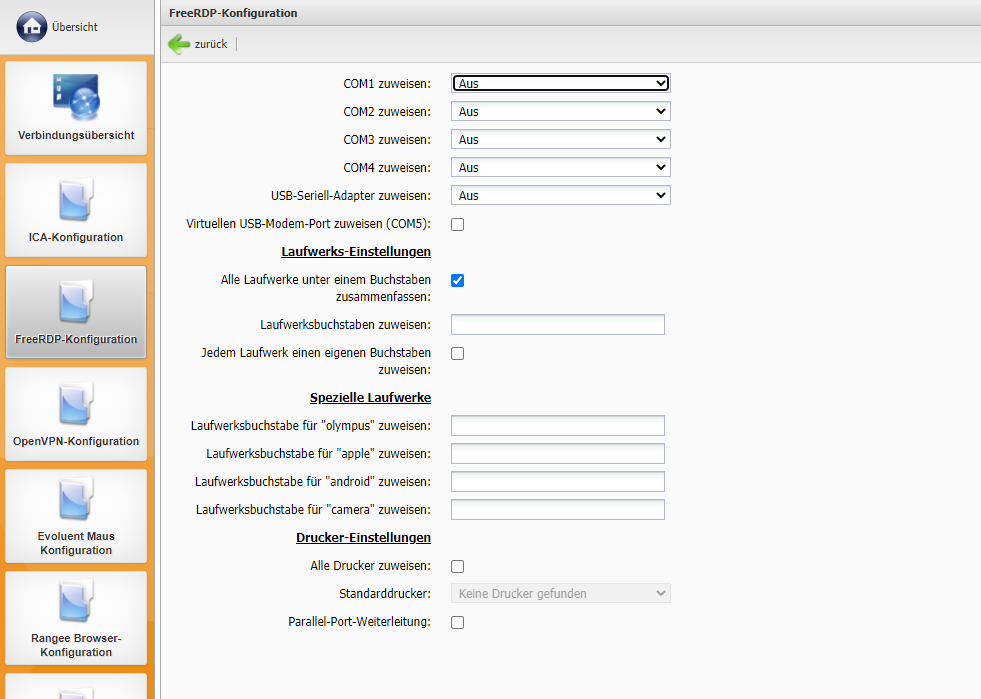981x699 pixels.
Task: Select FreeRDP-Konfiguration folder icon in sidebar
Action: [x=76, y=302]
